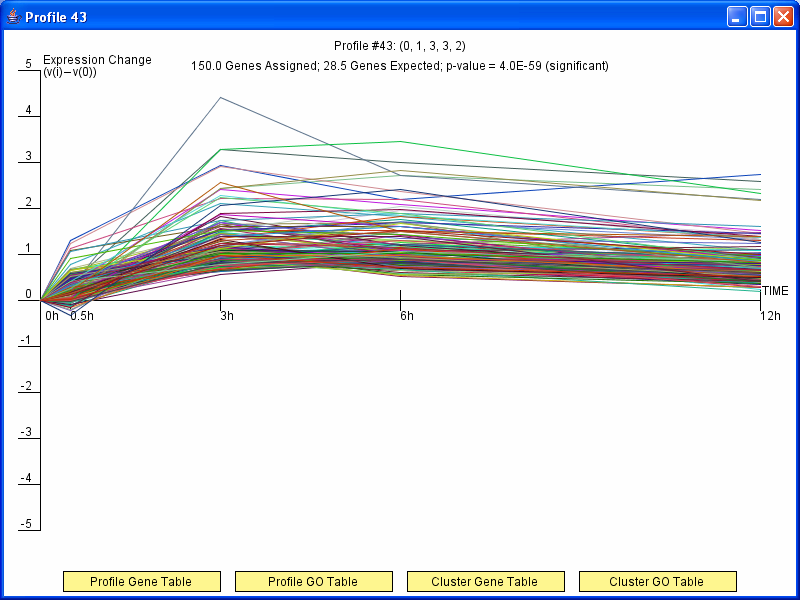Viewport: 800px width, 600px height.
Task: Open the Cluster Gene Table
Action: [x=486, y=582]
